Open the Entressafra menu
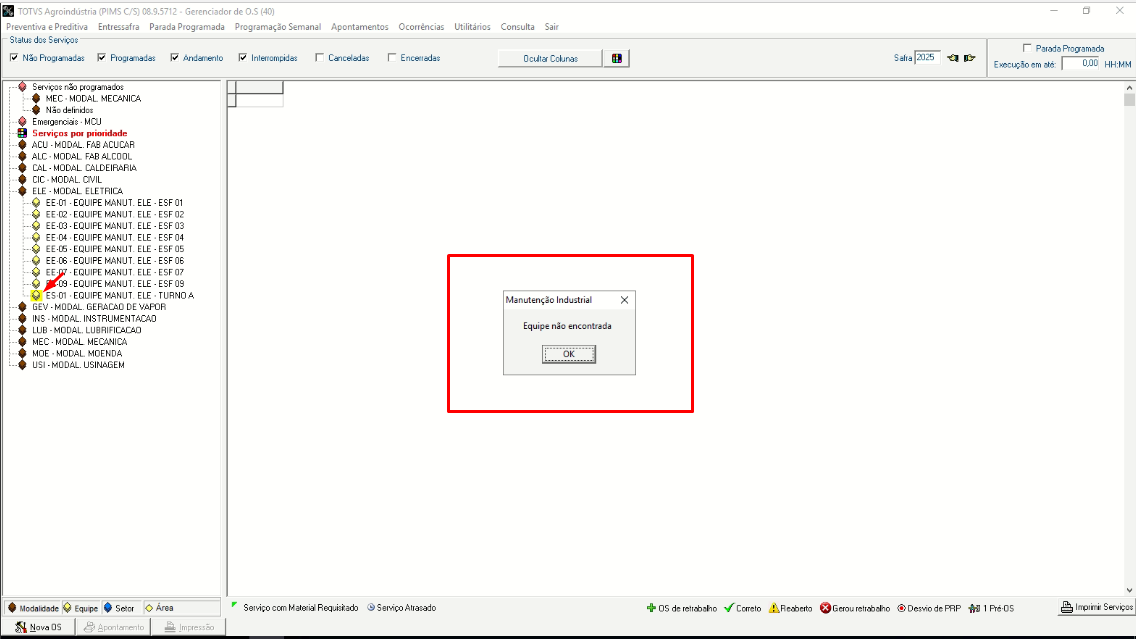Screen dimensions: 1136x639 tap(119, 27)
